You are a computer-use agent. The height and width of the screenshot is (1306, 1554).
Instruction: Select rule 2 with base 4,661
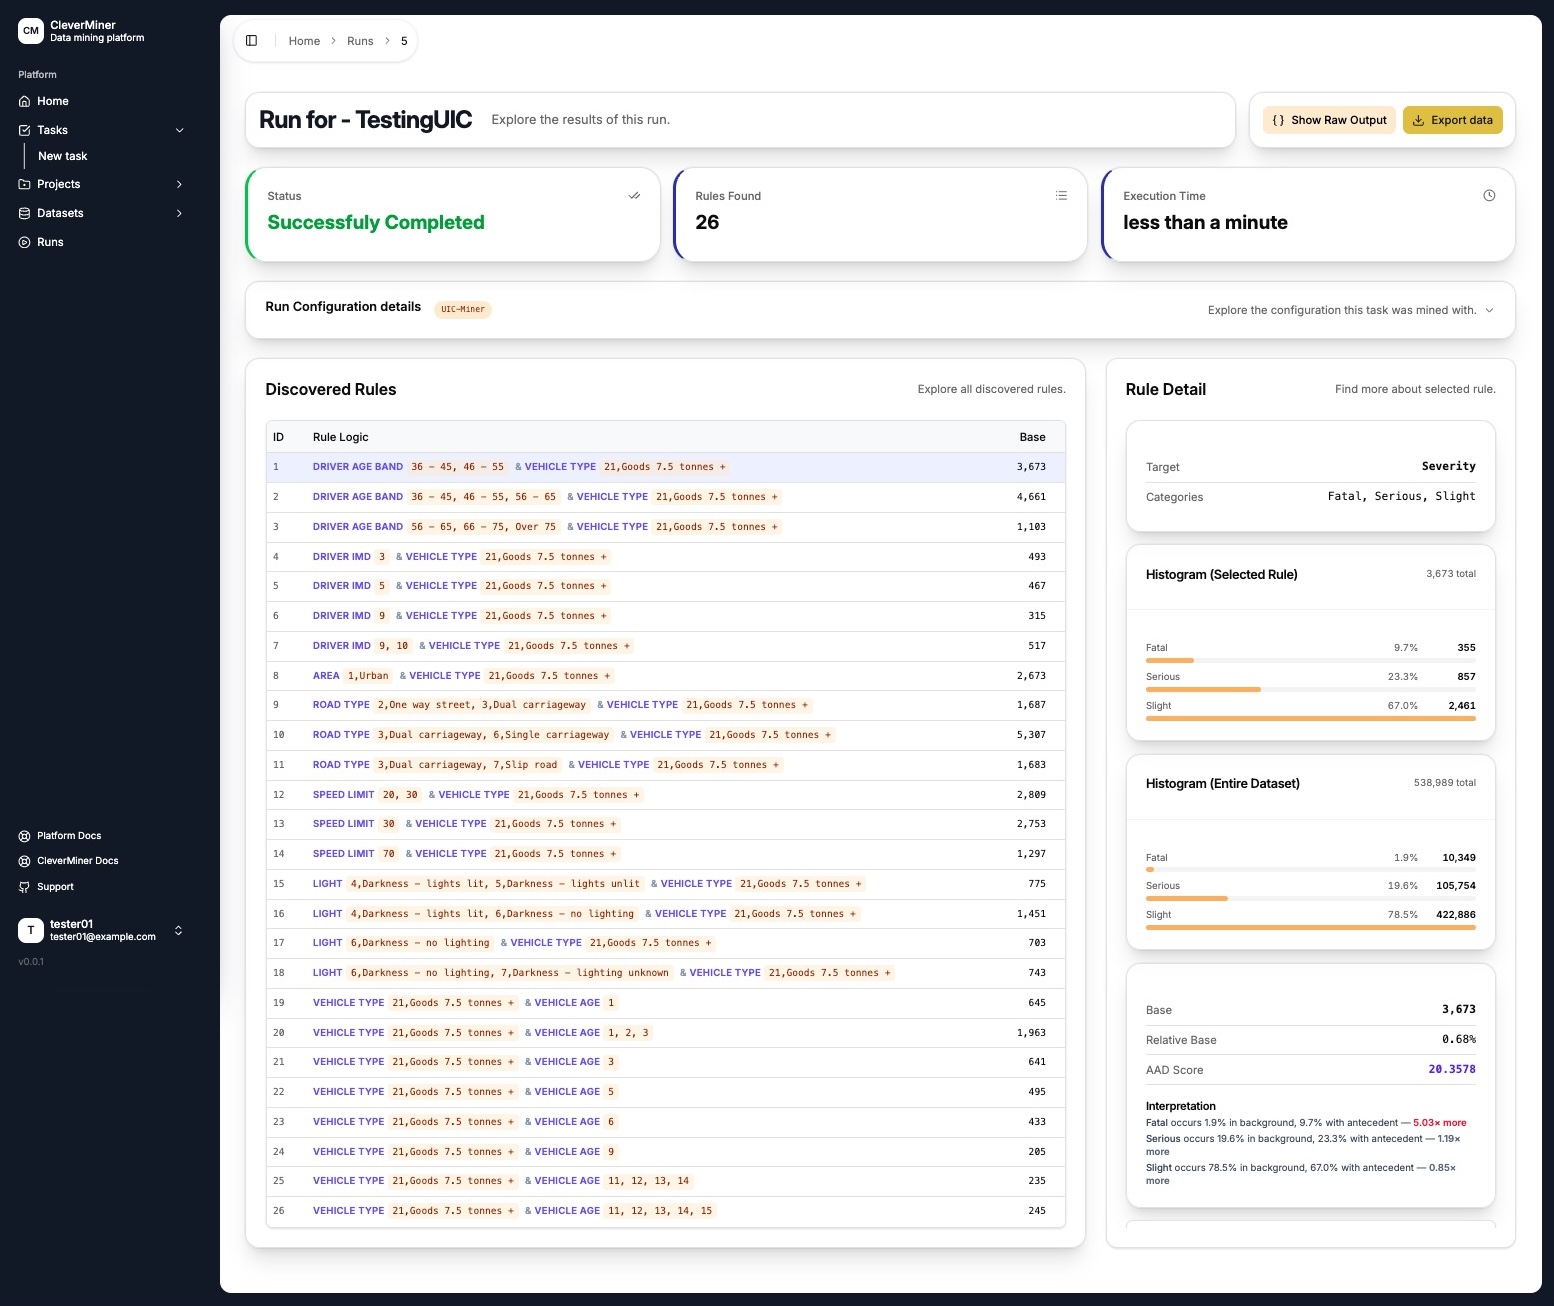click(x=665, y=497)
